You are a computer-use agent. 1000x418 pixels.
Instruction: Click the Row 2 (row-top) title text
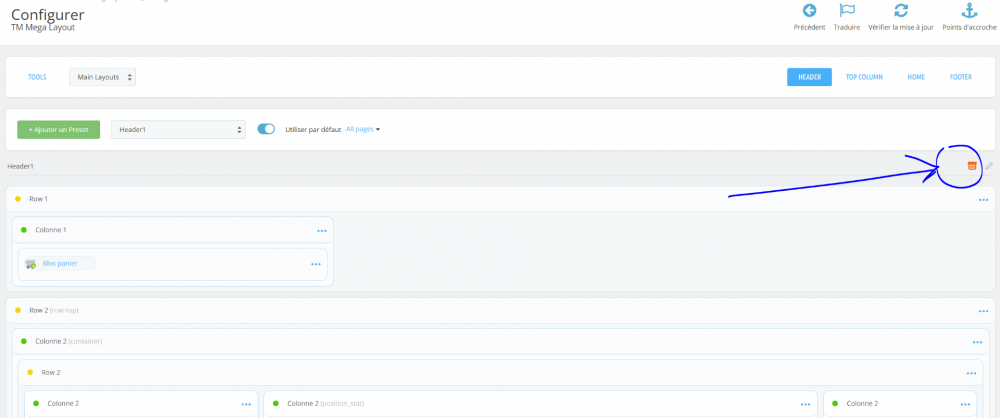[x=54, y=310]
